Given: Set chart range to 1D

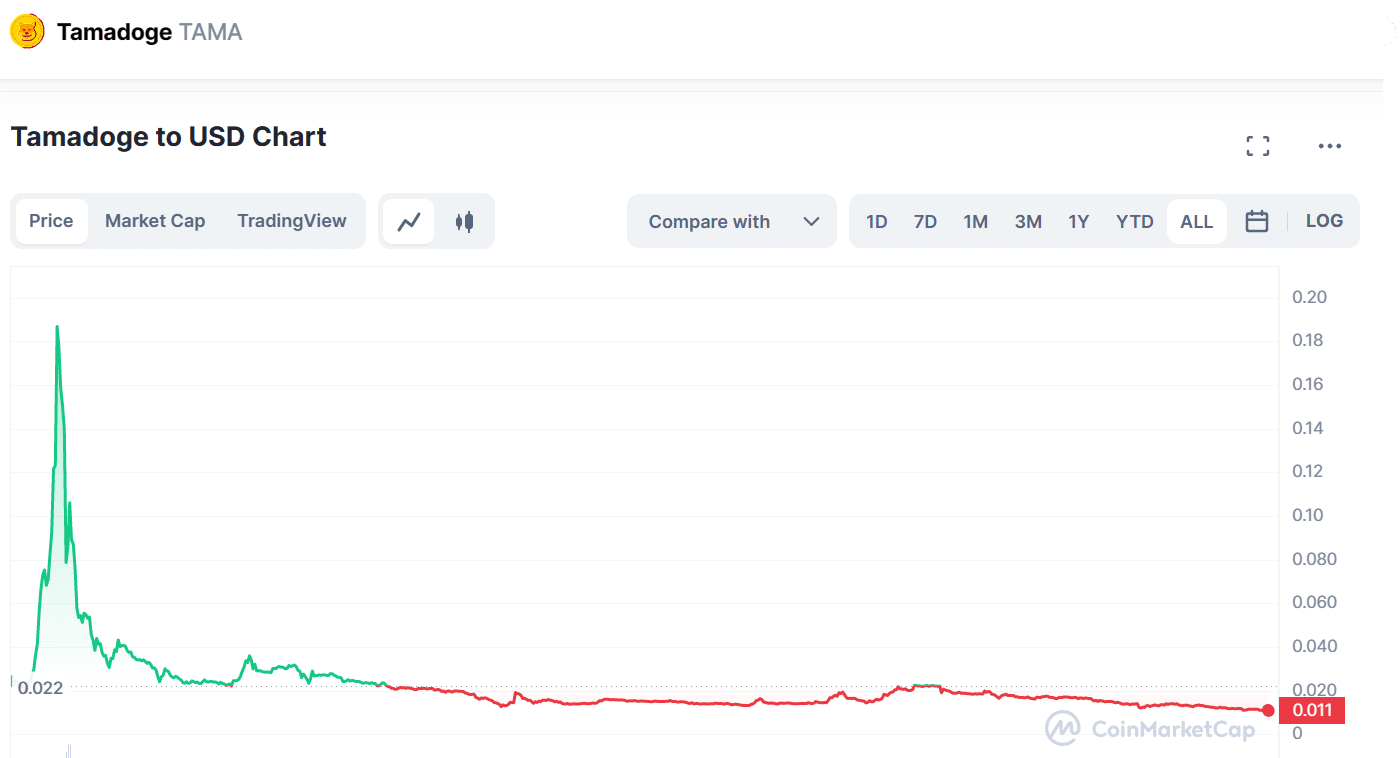Looking at the screenshot, I should pos(877,221).
